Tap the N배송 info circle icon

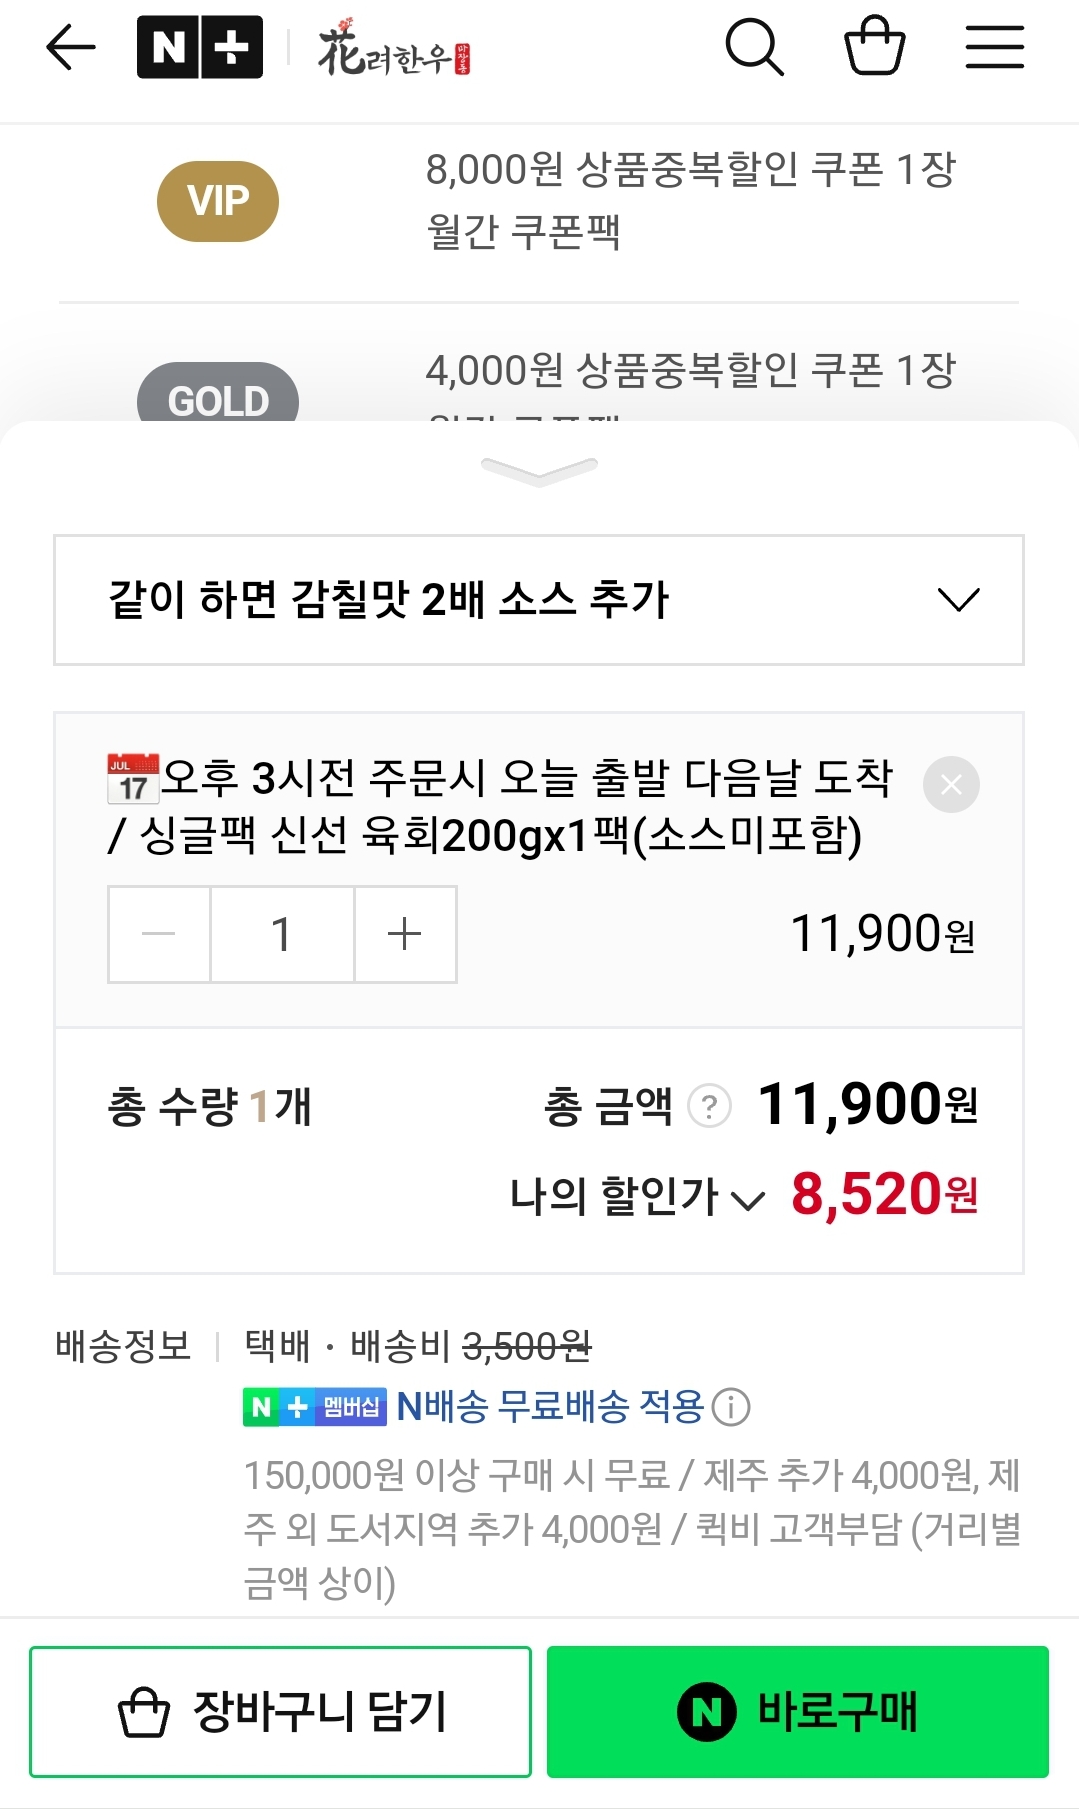click(731, 1407)
